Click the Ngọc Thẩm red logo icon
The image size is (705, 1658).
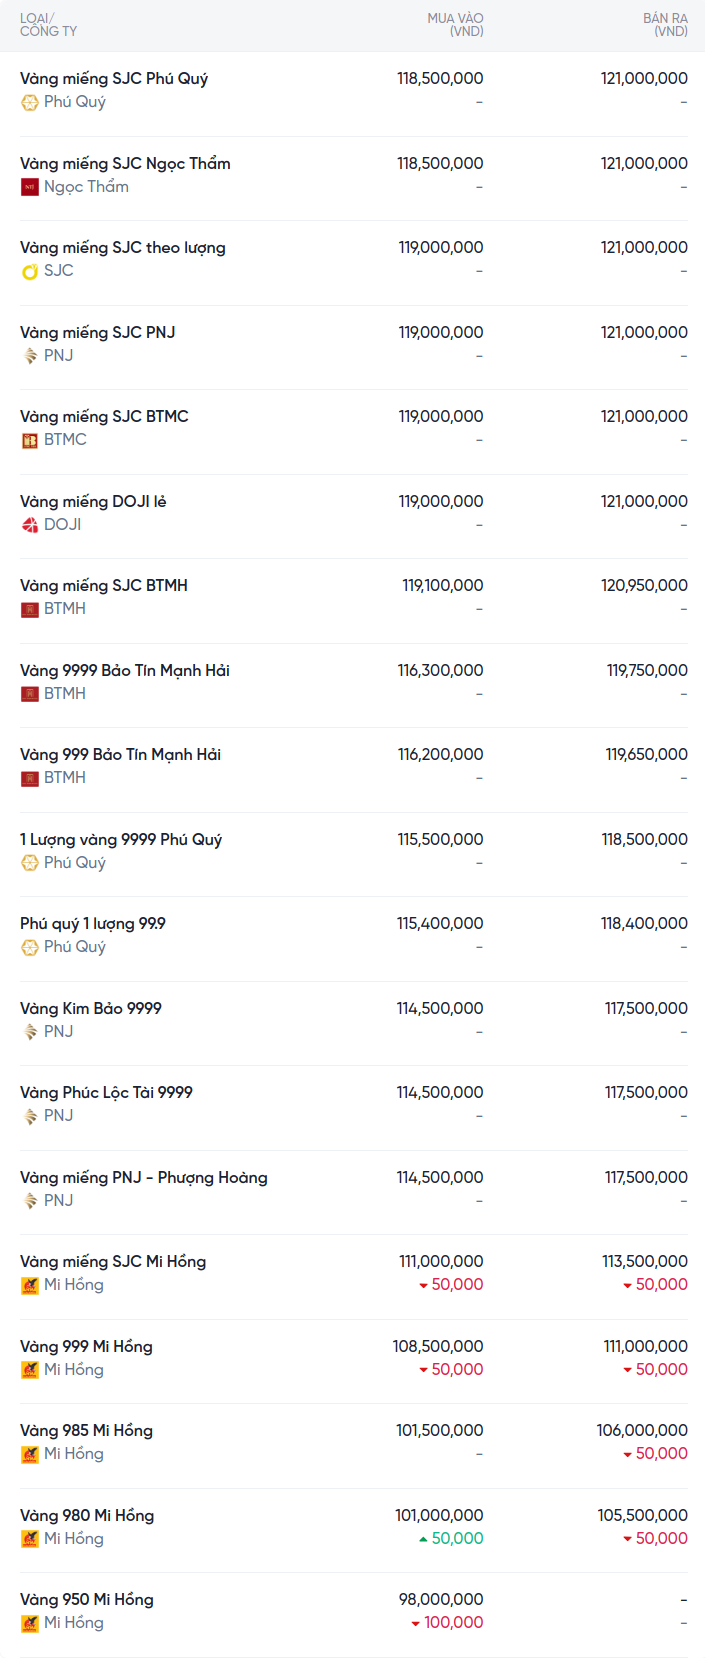(30, 187)
